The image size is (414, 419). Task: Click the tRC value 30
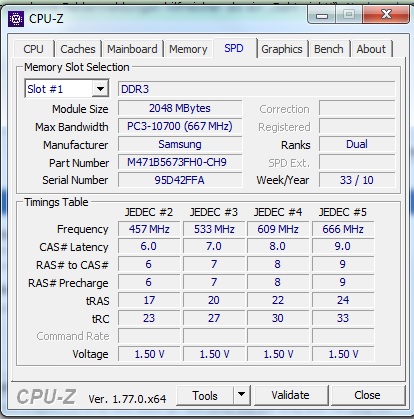278,318
